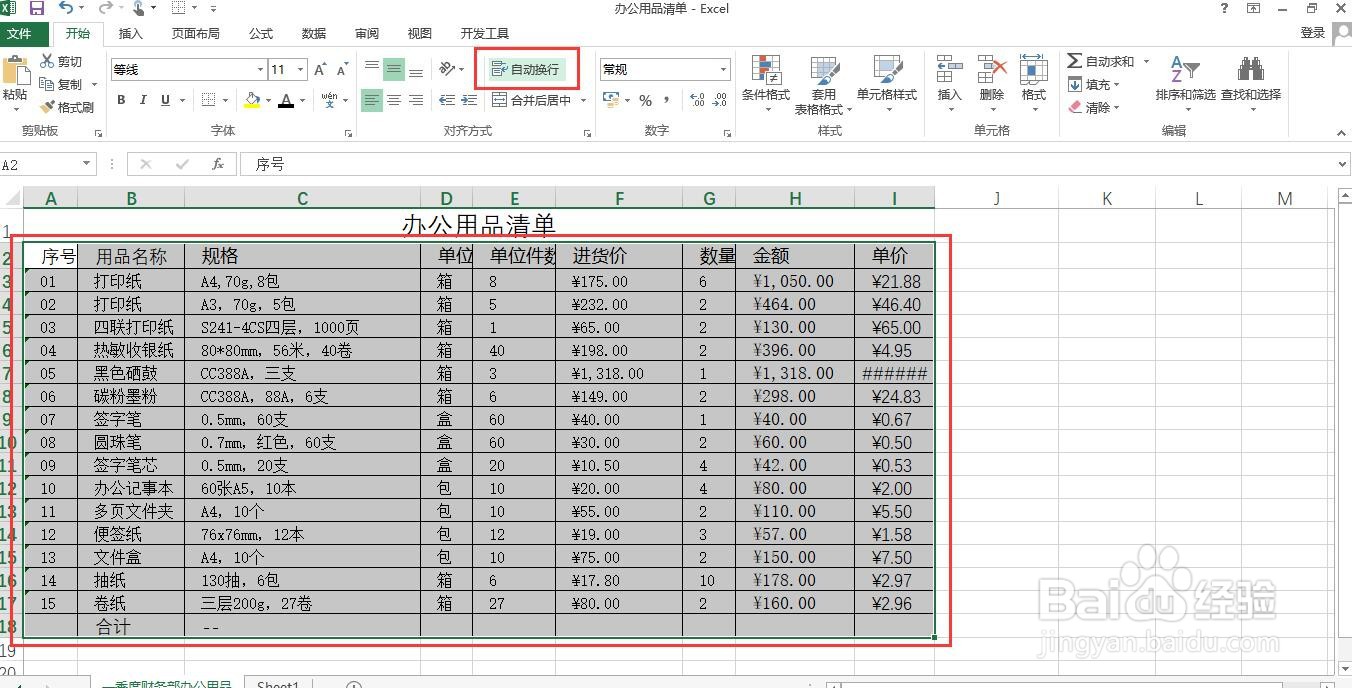Click the 格式刷 format painter icon
1352x688 pixels.
pyautogui.click(x=49, y=105)
